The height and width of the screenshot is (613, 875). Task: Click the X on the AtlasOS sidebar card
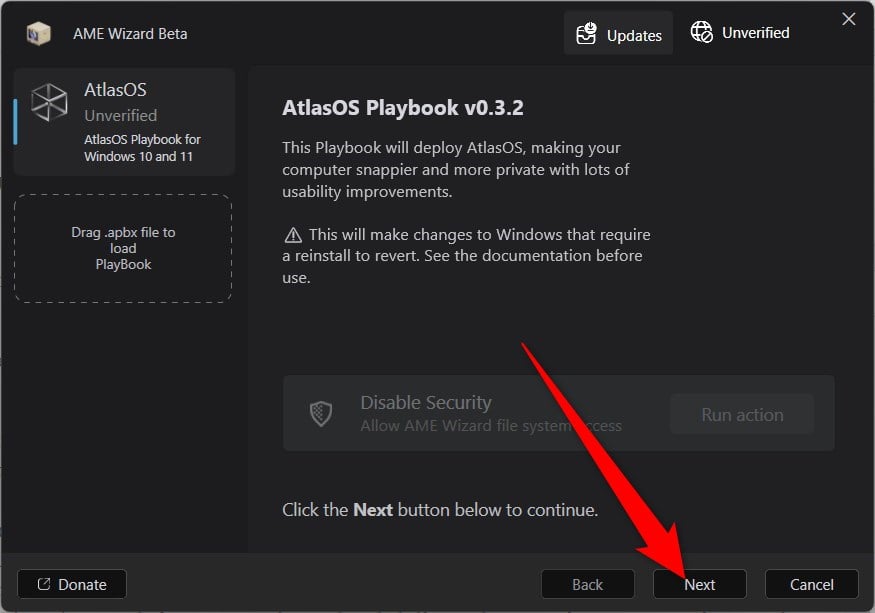point(849,18)
